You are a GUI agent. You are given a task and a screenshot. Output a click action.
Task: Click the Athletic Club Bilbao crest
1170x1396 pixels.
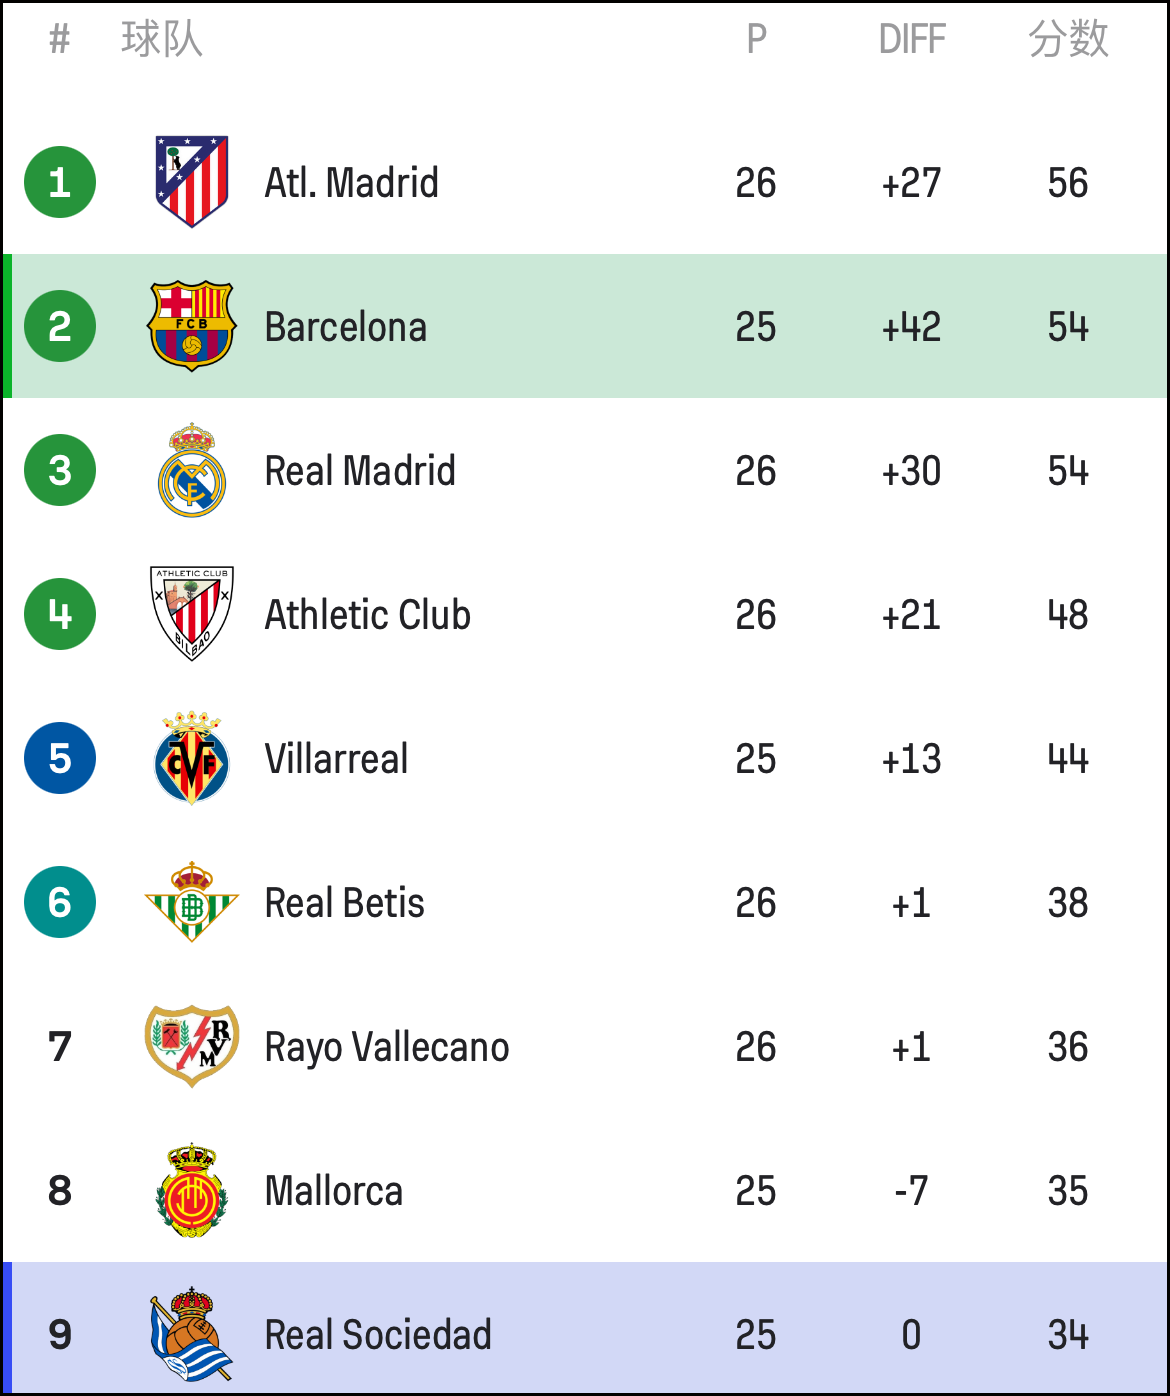coord(192,614)
